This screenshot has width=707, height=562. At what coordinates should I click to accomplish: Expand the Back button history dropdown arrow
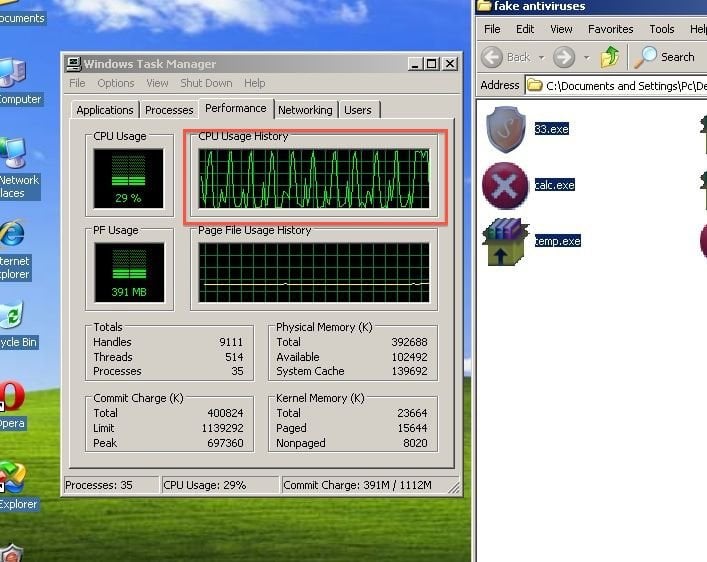pyautogui.click(x=541, y=58)
